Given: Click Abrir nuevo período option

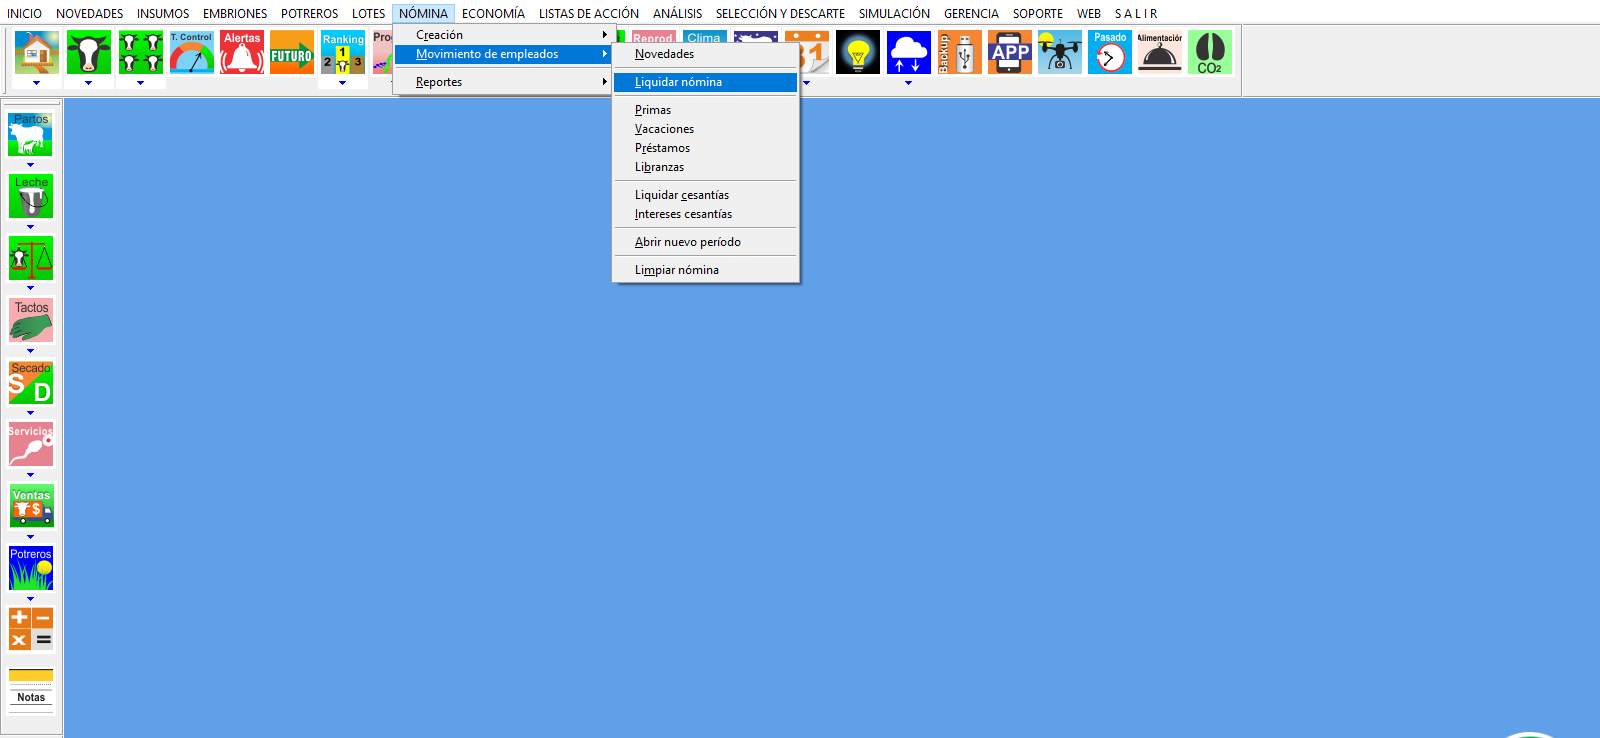Looking at the screenshot, I should click(688, 242).
